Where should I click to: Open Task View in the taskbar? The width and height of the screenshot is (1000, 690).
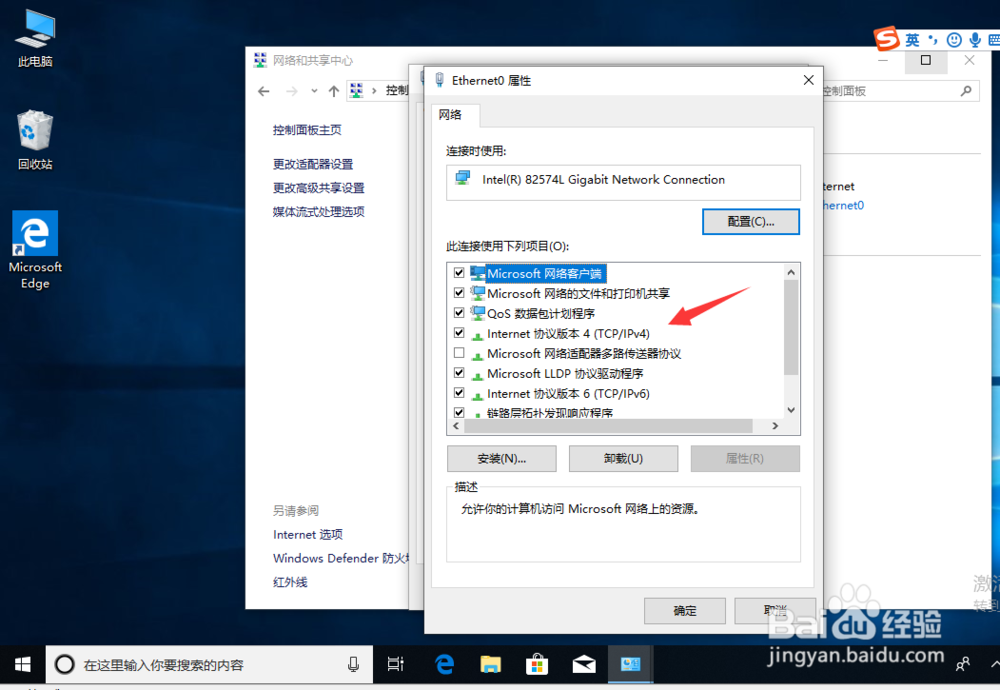[395, 664]
